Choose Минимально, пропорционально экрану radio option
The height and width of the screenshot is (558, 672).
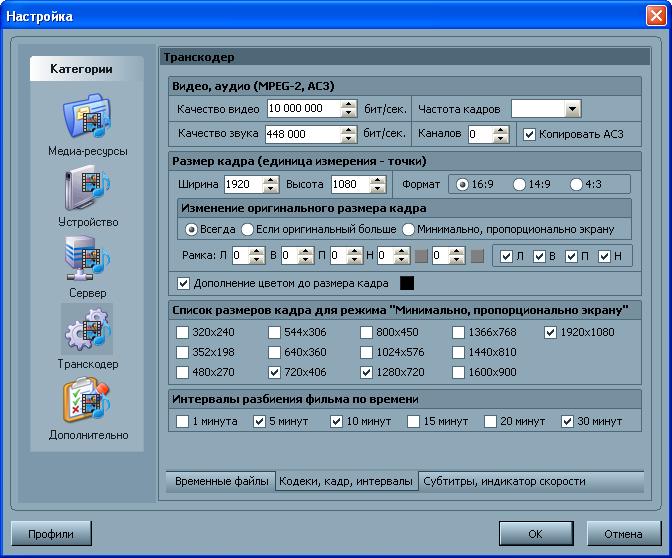(409, 229)
